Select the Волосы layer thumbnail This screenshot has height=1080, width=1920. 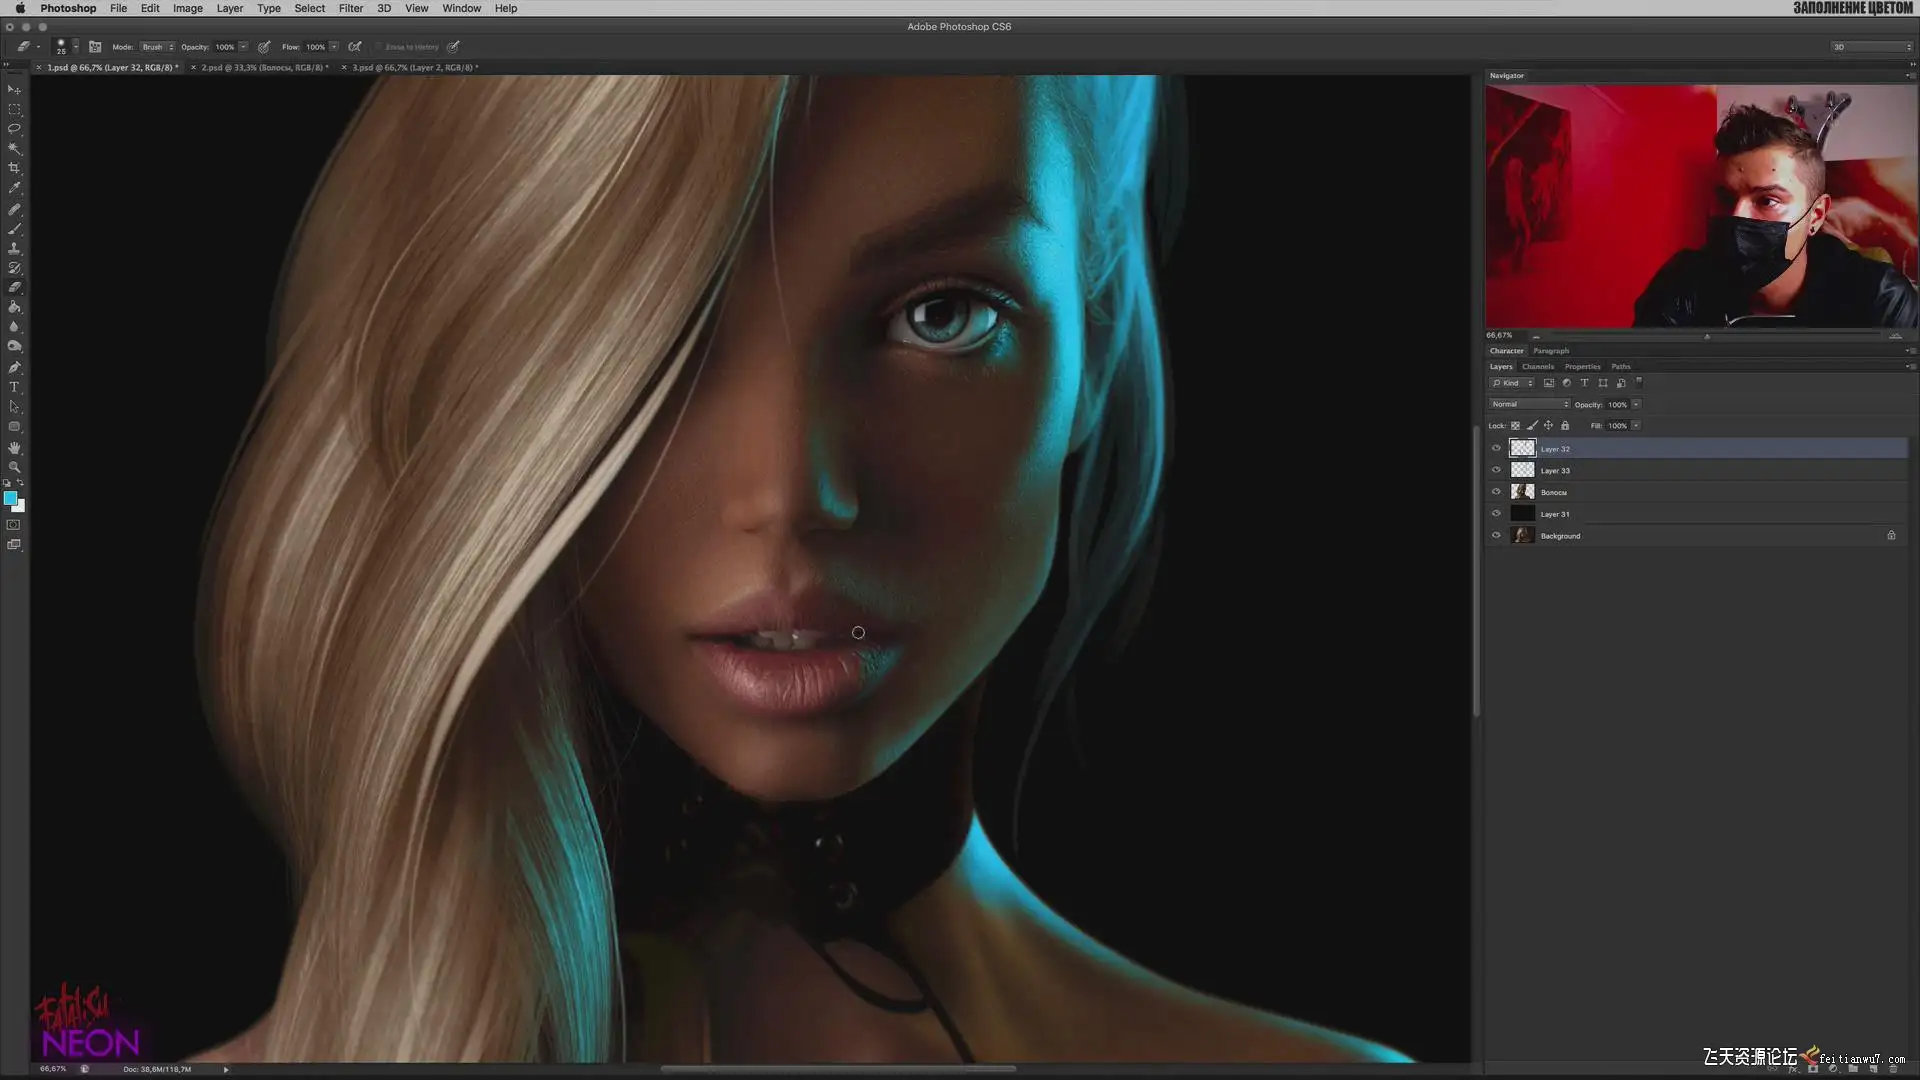click(1522, 492)
